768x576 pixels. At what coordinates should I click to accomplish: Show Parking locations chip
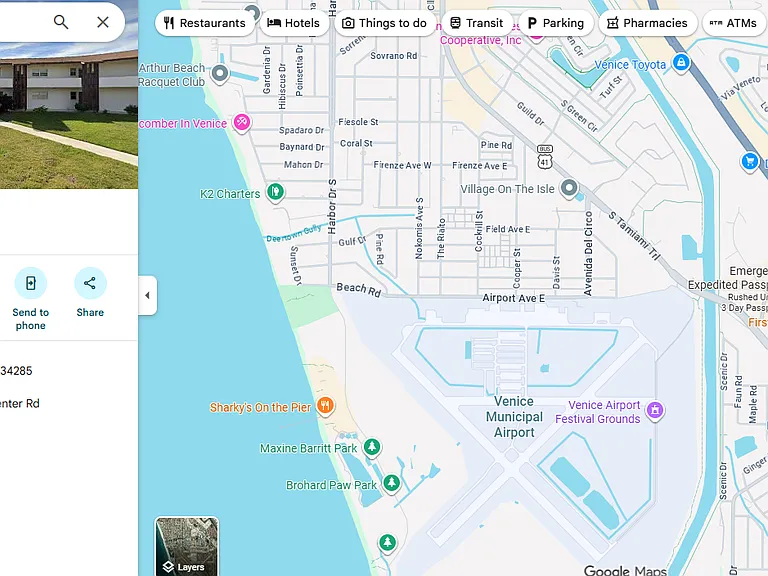pos(556,23)
